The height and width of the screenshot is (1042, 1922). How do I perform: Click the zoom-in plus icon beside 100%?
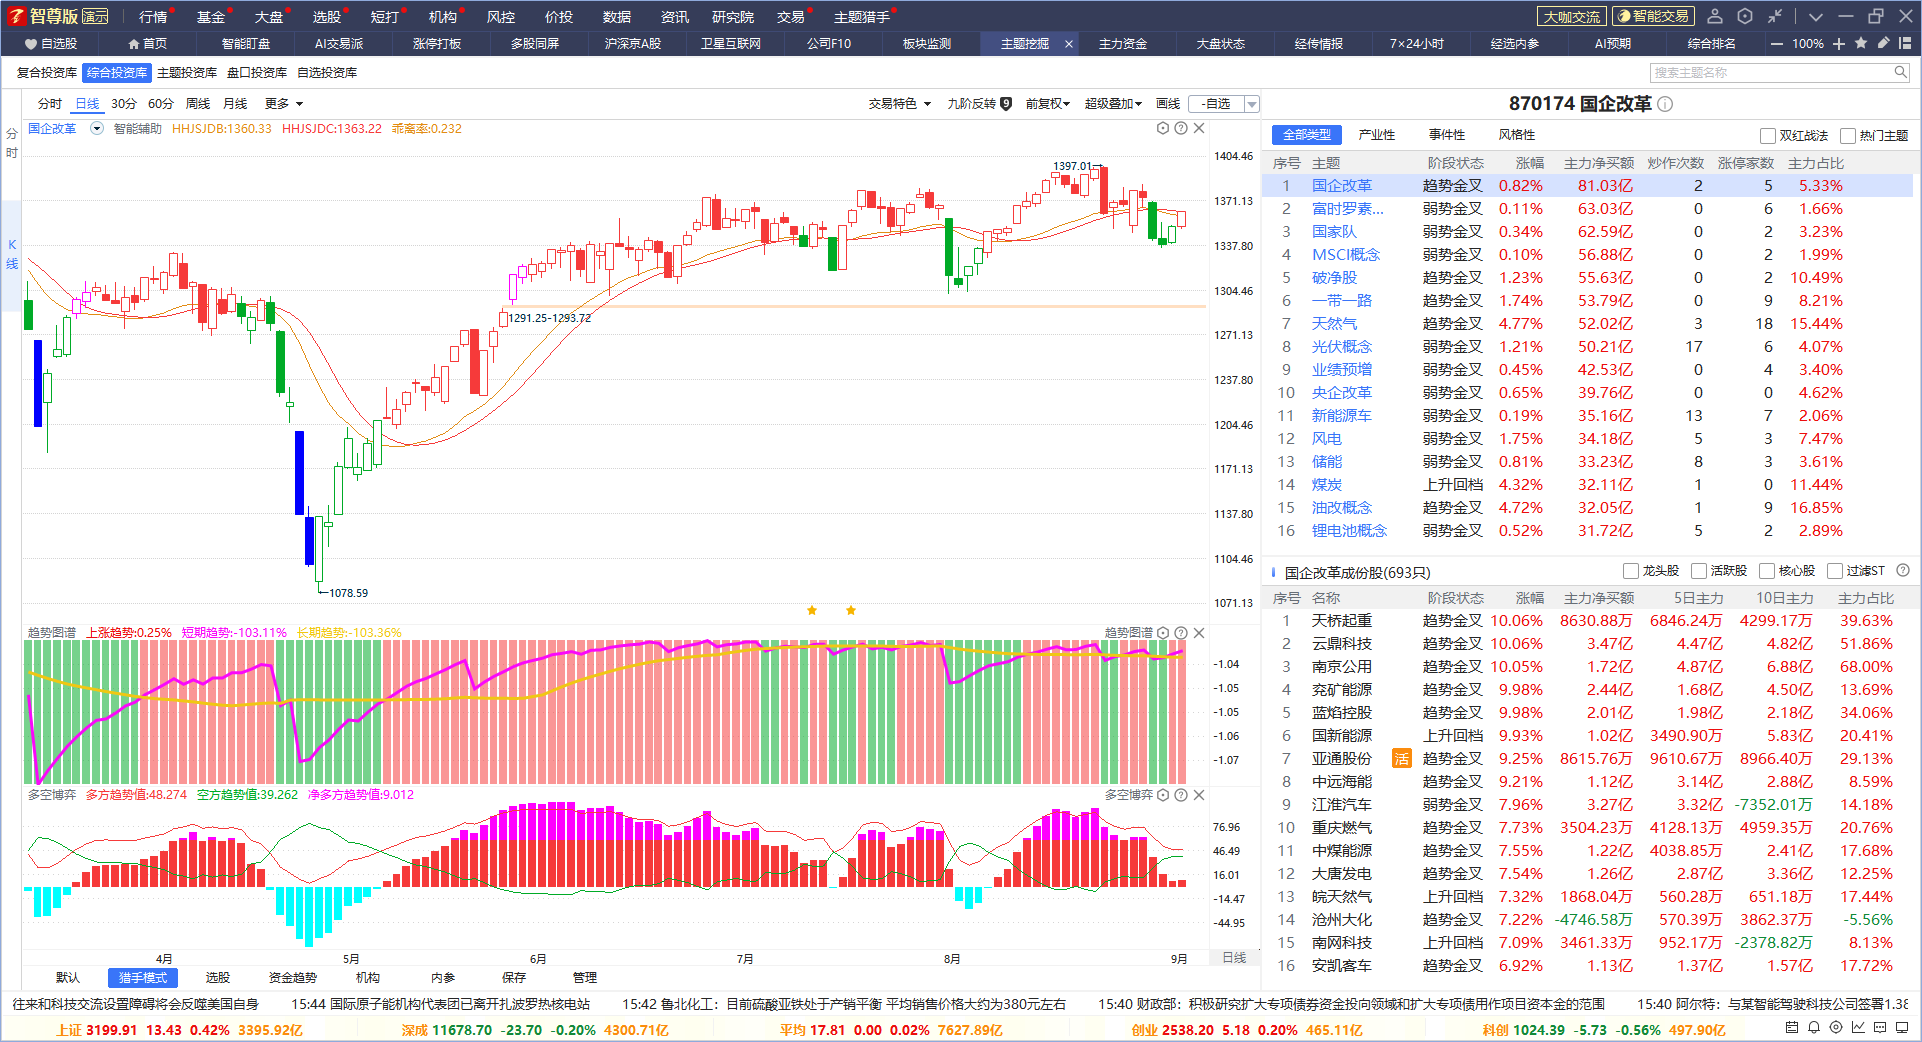point(1838,44)
